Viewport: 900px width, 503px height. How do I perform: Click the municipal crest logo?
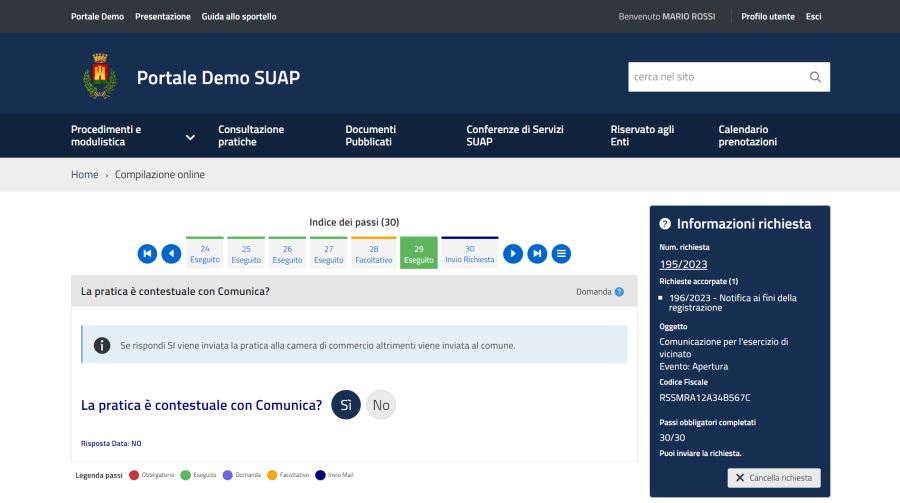tap(99, 77)
